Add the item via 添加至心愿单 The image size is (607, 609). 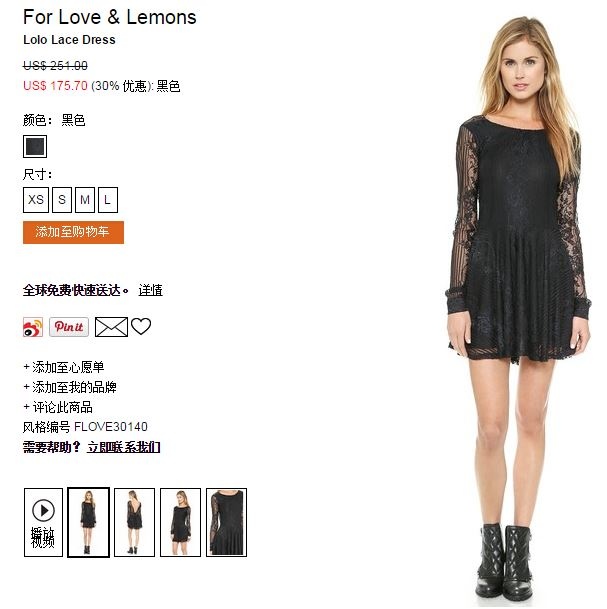[64, 367]
